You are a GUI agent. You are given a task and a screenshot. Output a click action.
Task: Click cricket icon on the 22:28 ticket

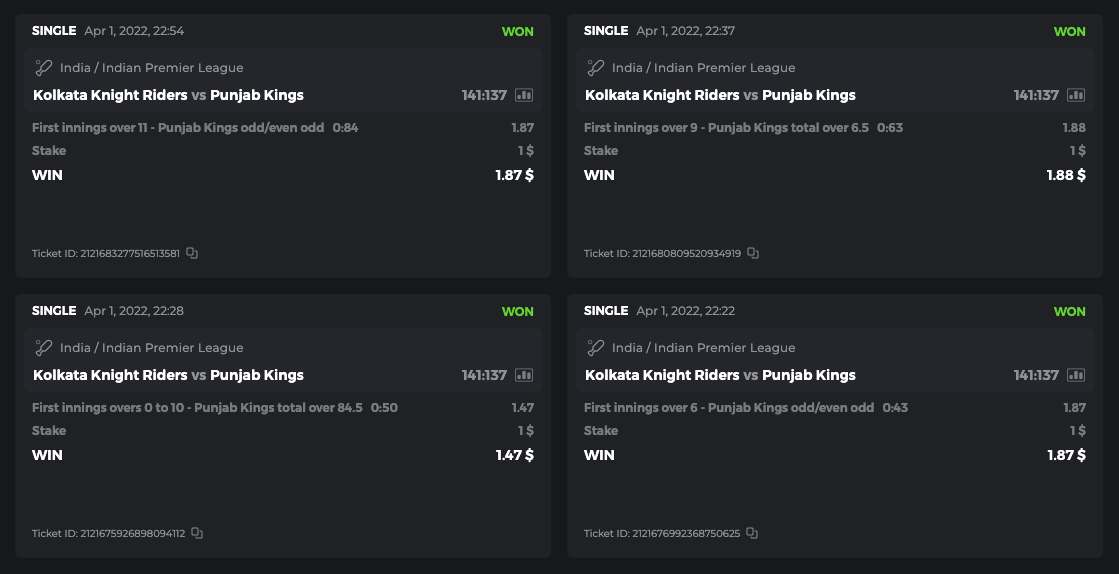click(43, 348)
